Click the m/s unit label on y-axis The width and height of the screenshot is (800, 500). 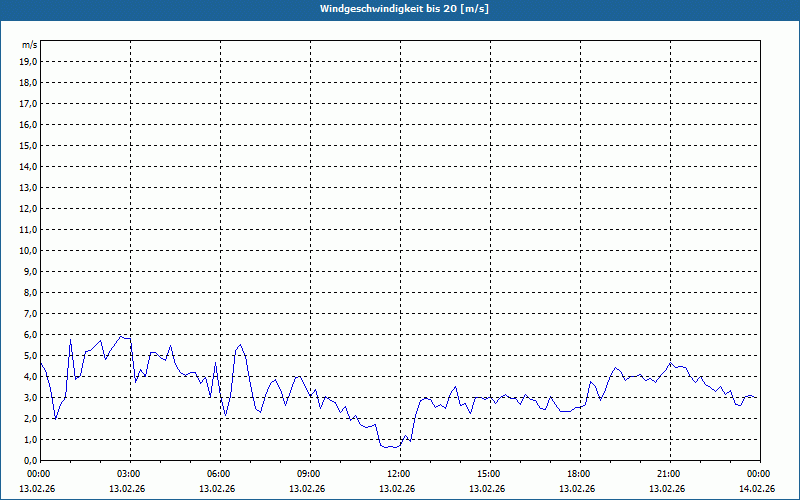pyautogui.click(x=30, y=45)
